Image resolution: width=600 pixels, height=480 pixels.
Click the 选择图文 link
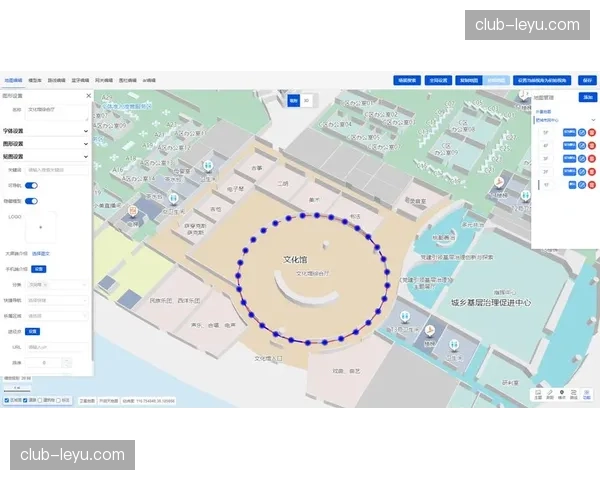tap(41, 254)
